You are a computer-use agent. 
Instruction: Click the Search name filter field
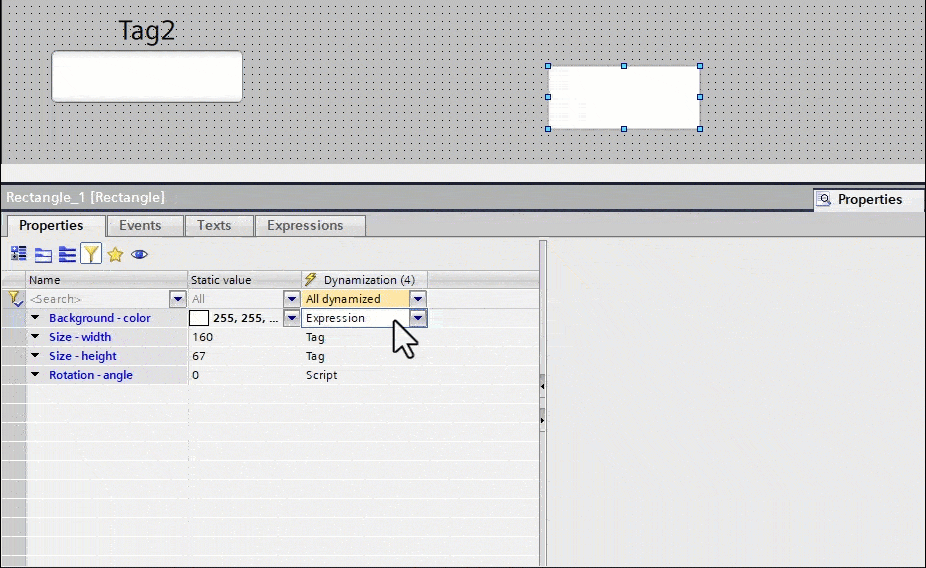click(98, 299)
